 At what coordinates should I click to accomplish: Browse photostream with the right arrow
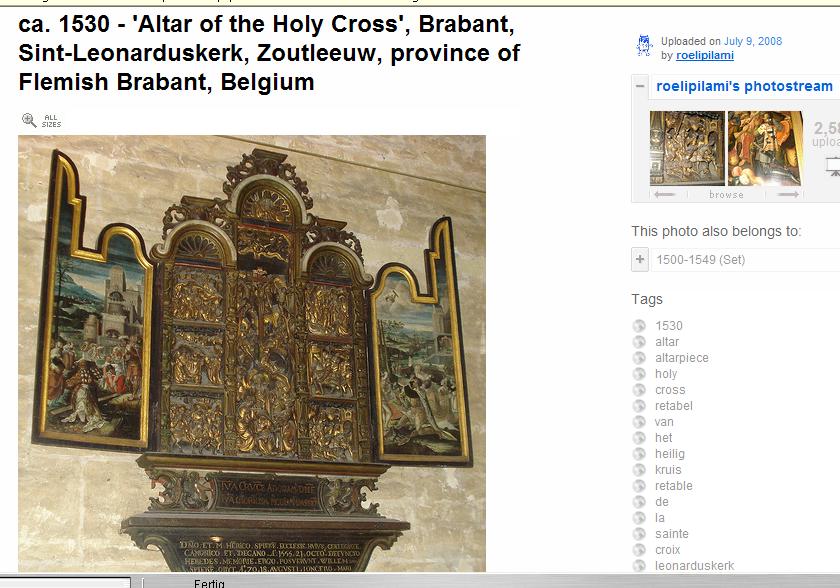tap(789, 194)
